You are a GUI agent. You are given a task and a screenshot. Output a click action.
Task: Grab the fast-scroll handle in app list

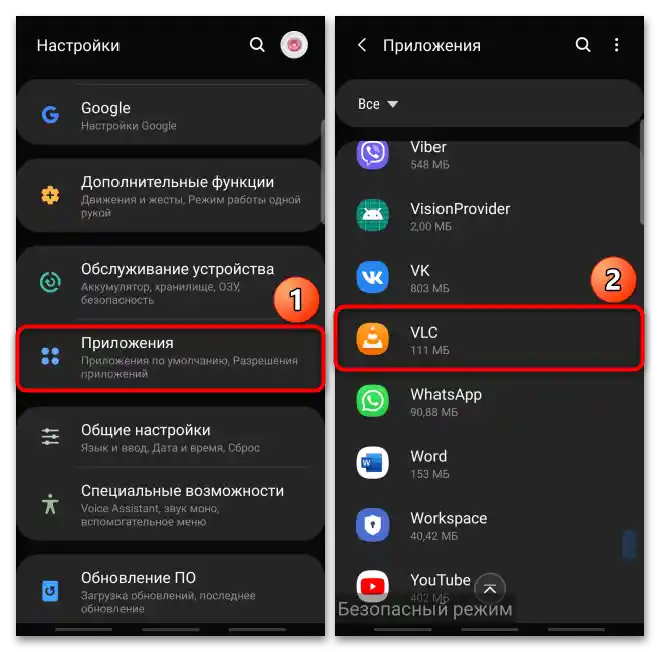pos(629,545)
